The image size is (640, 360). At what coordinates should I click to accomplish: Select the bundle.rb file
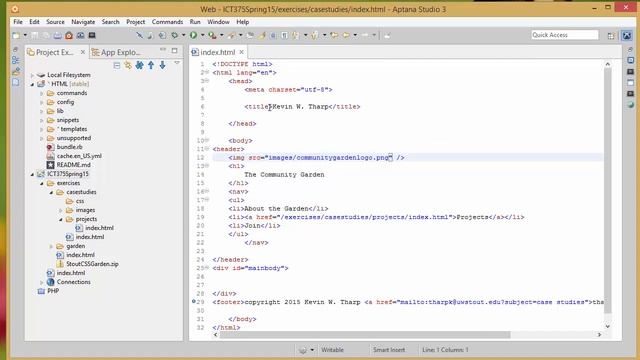point(69,147)
